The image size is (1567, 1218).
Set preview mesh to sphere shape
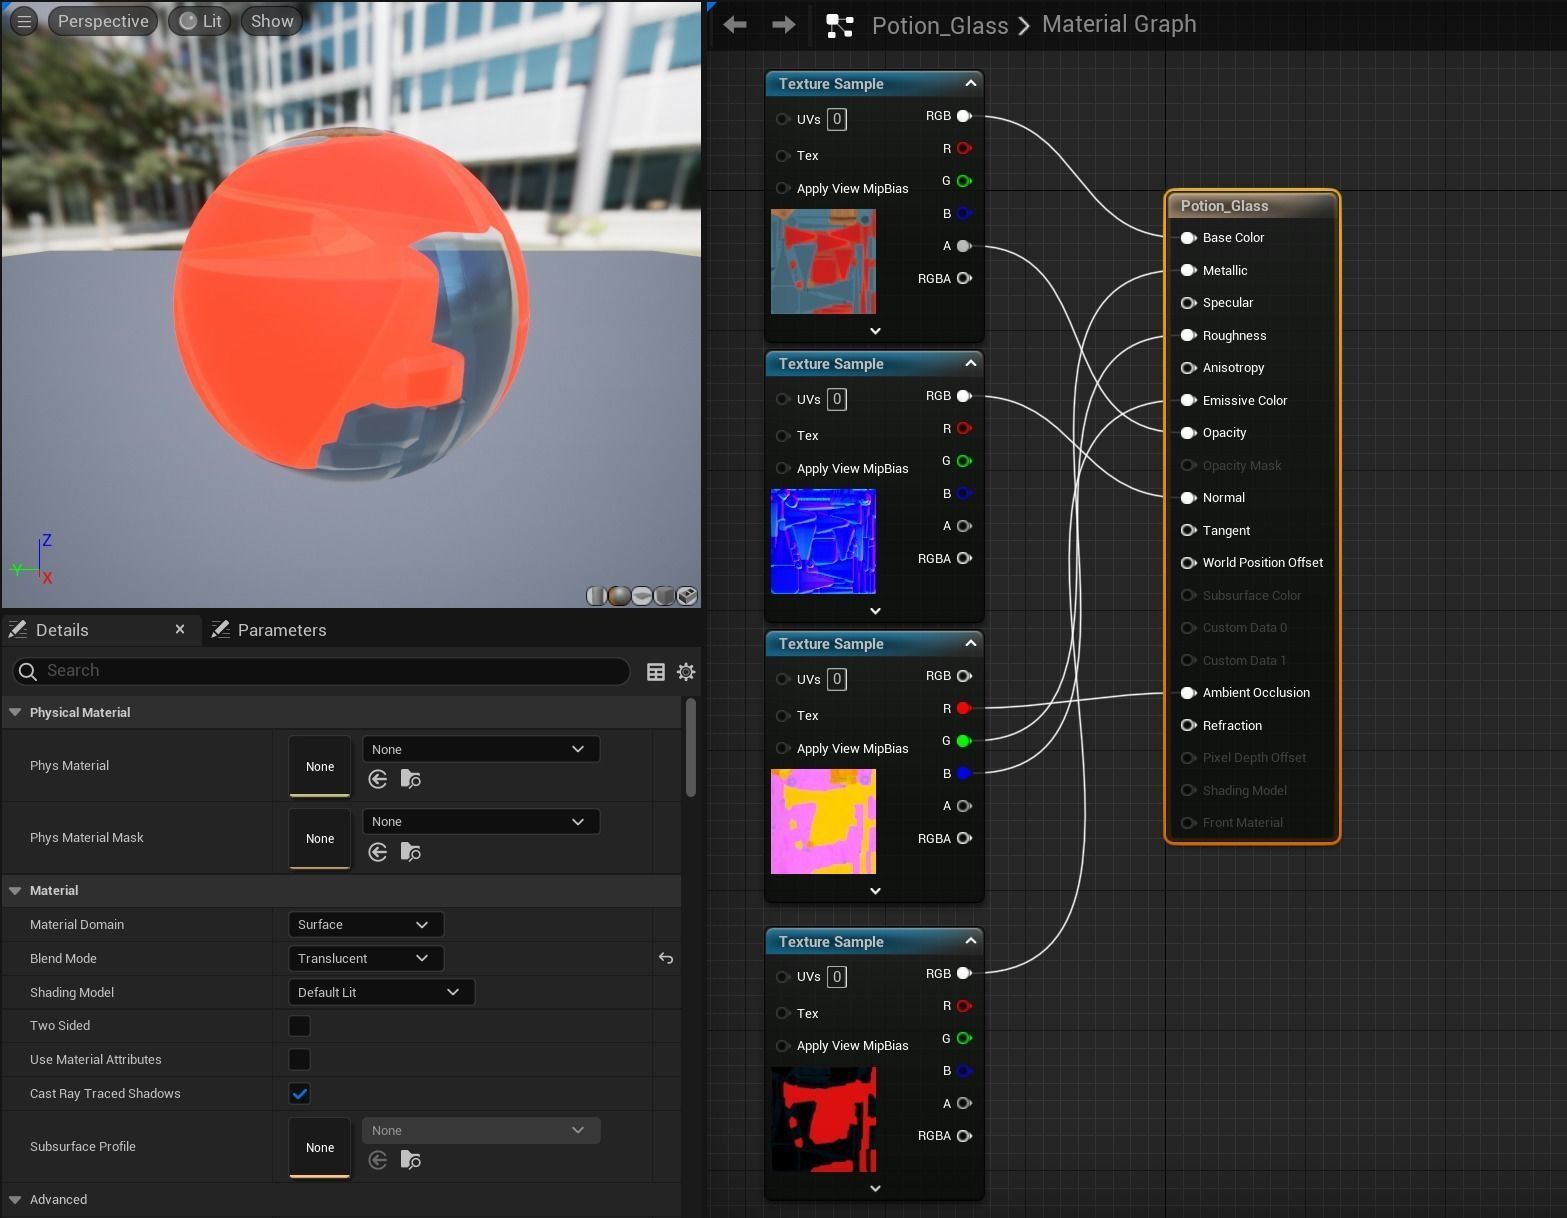(619, 596)
